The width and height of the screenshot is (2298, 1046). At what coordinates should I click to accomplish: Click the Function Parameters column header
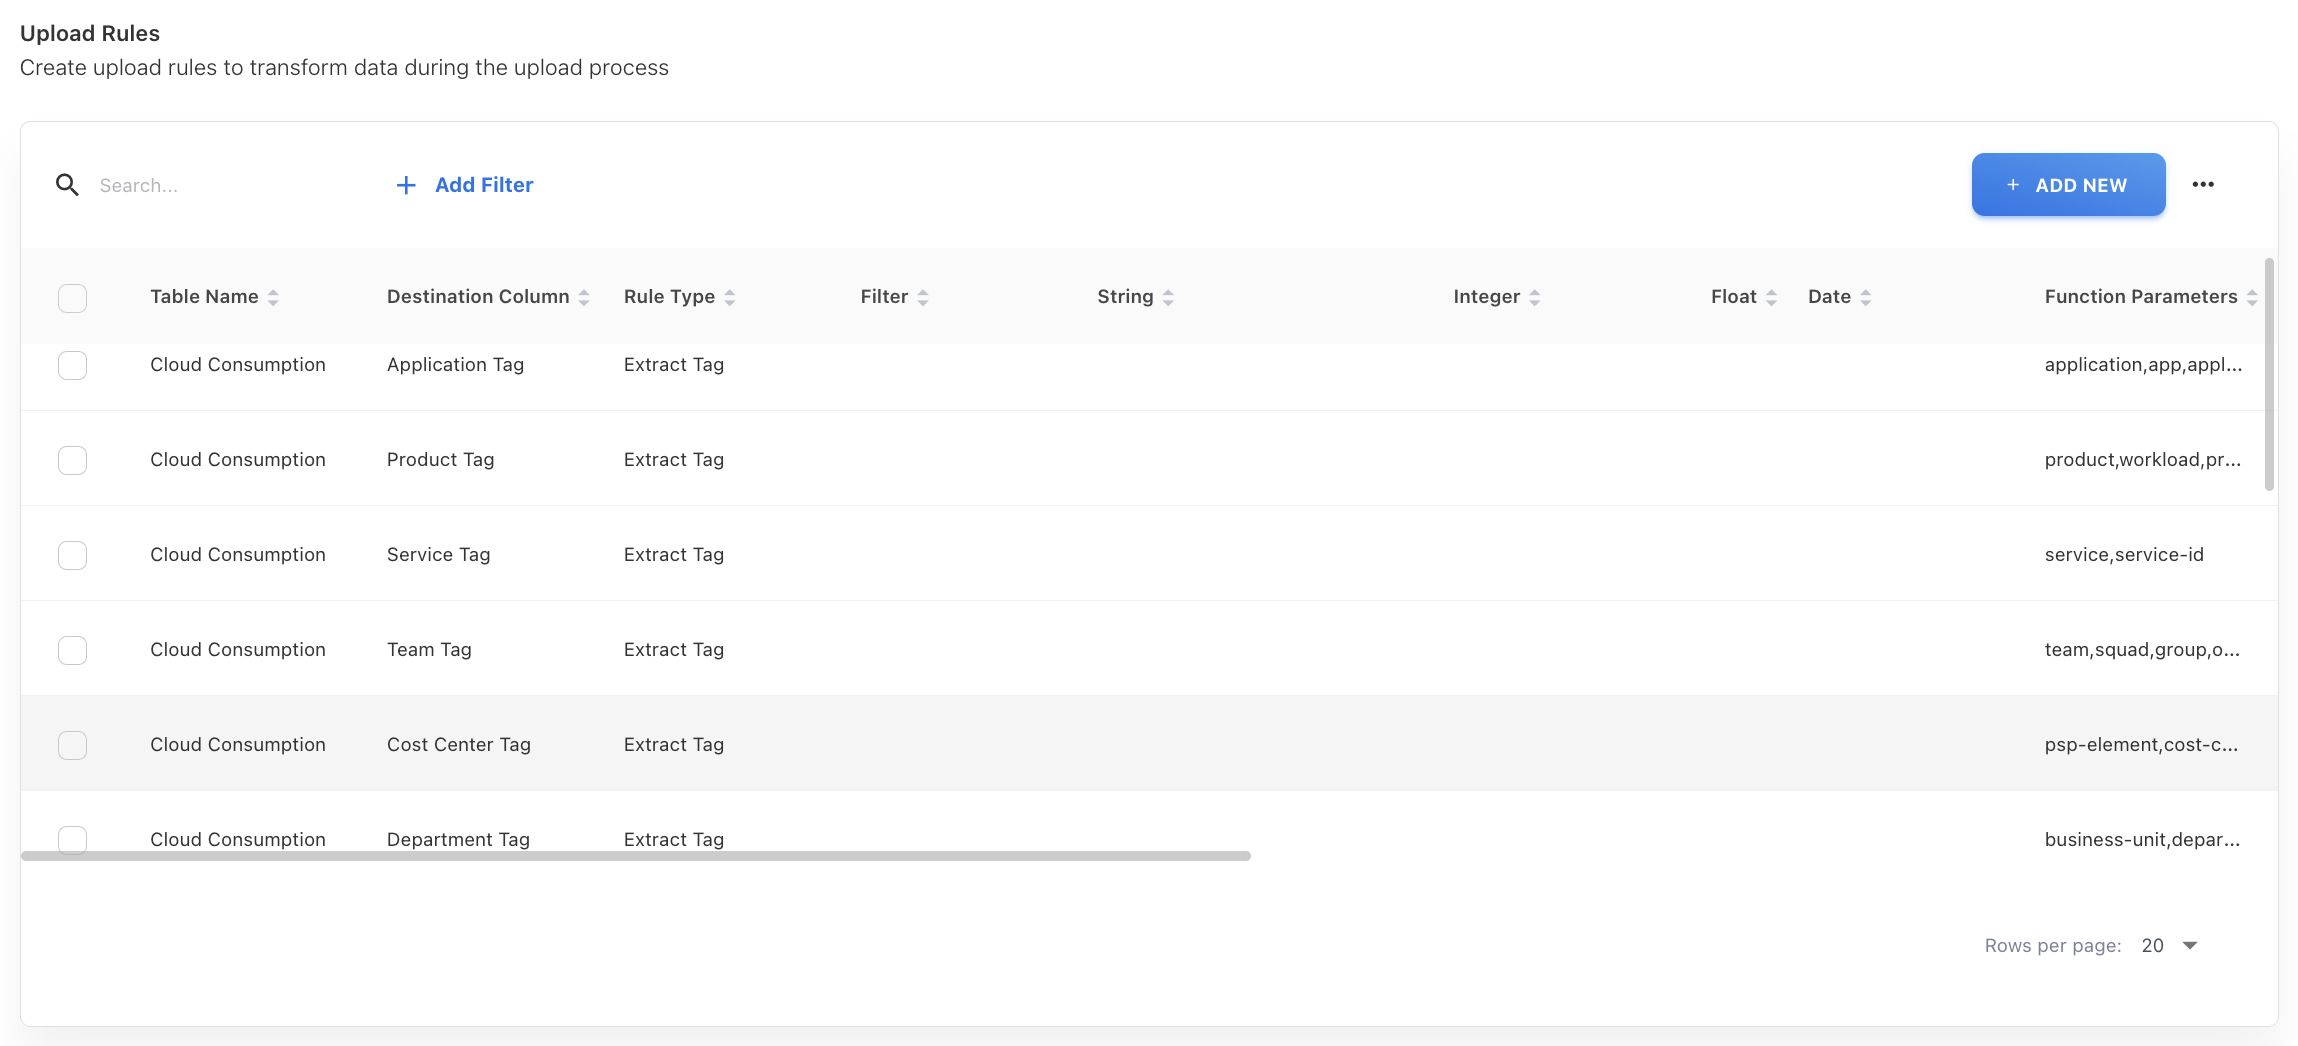[2140, 297]
